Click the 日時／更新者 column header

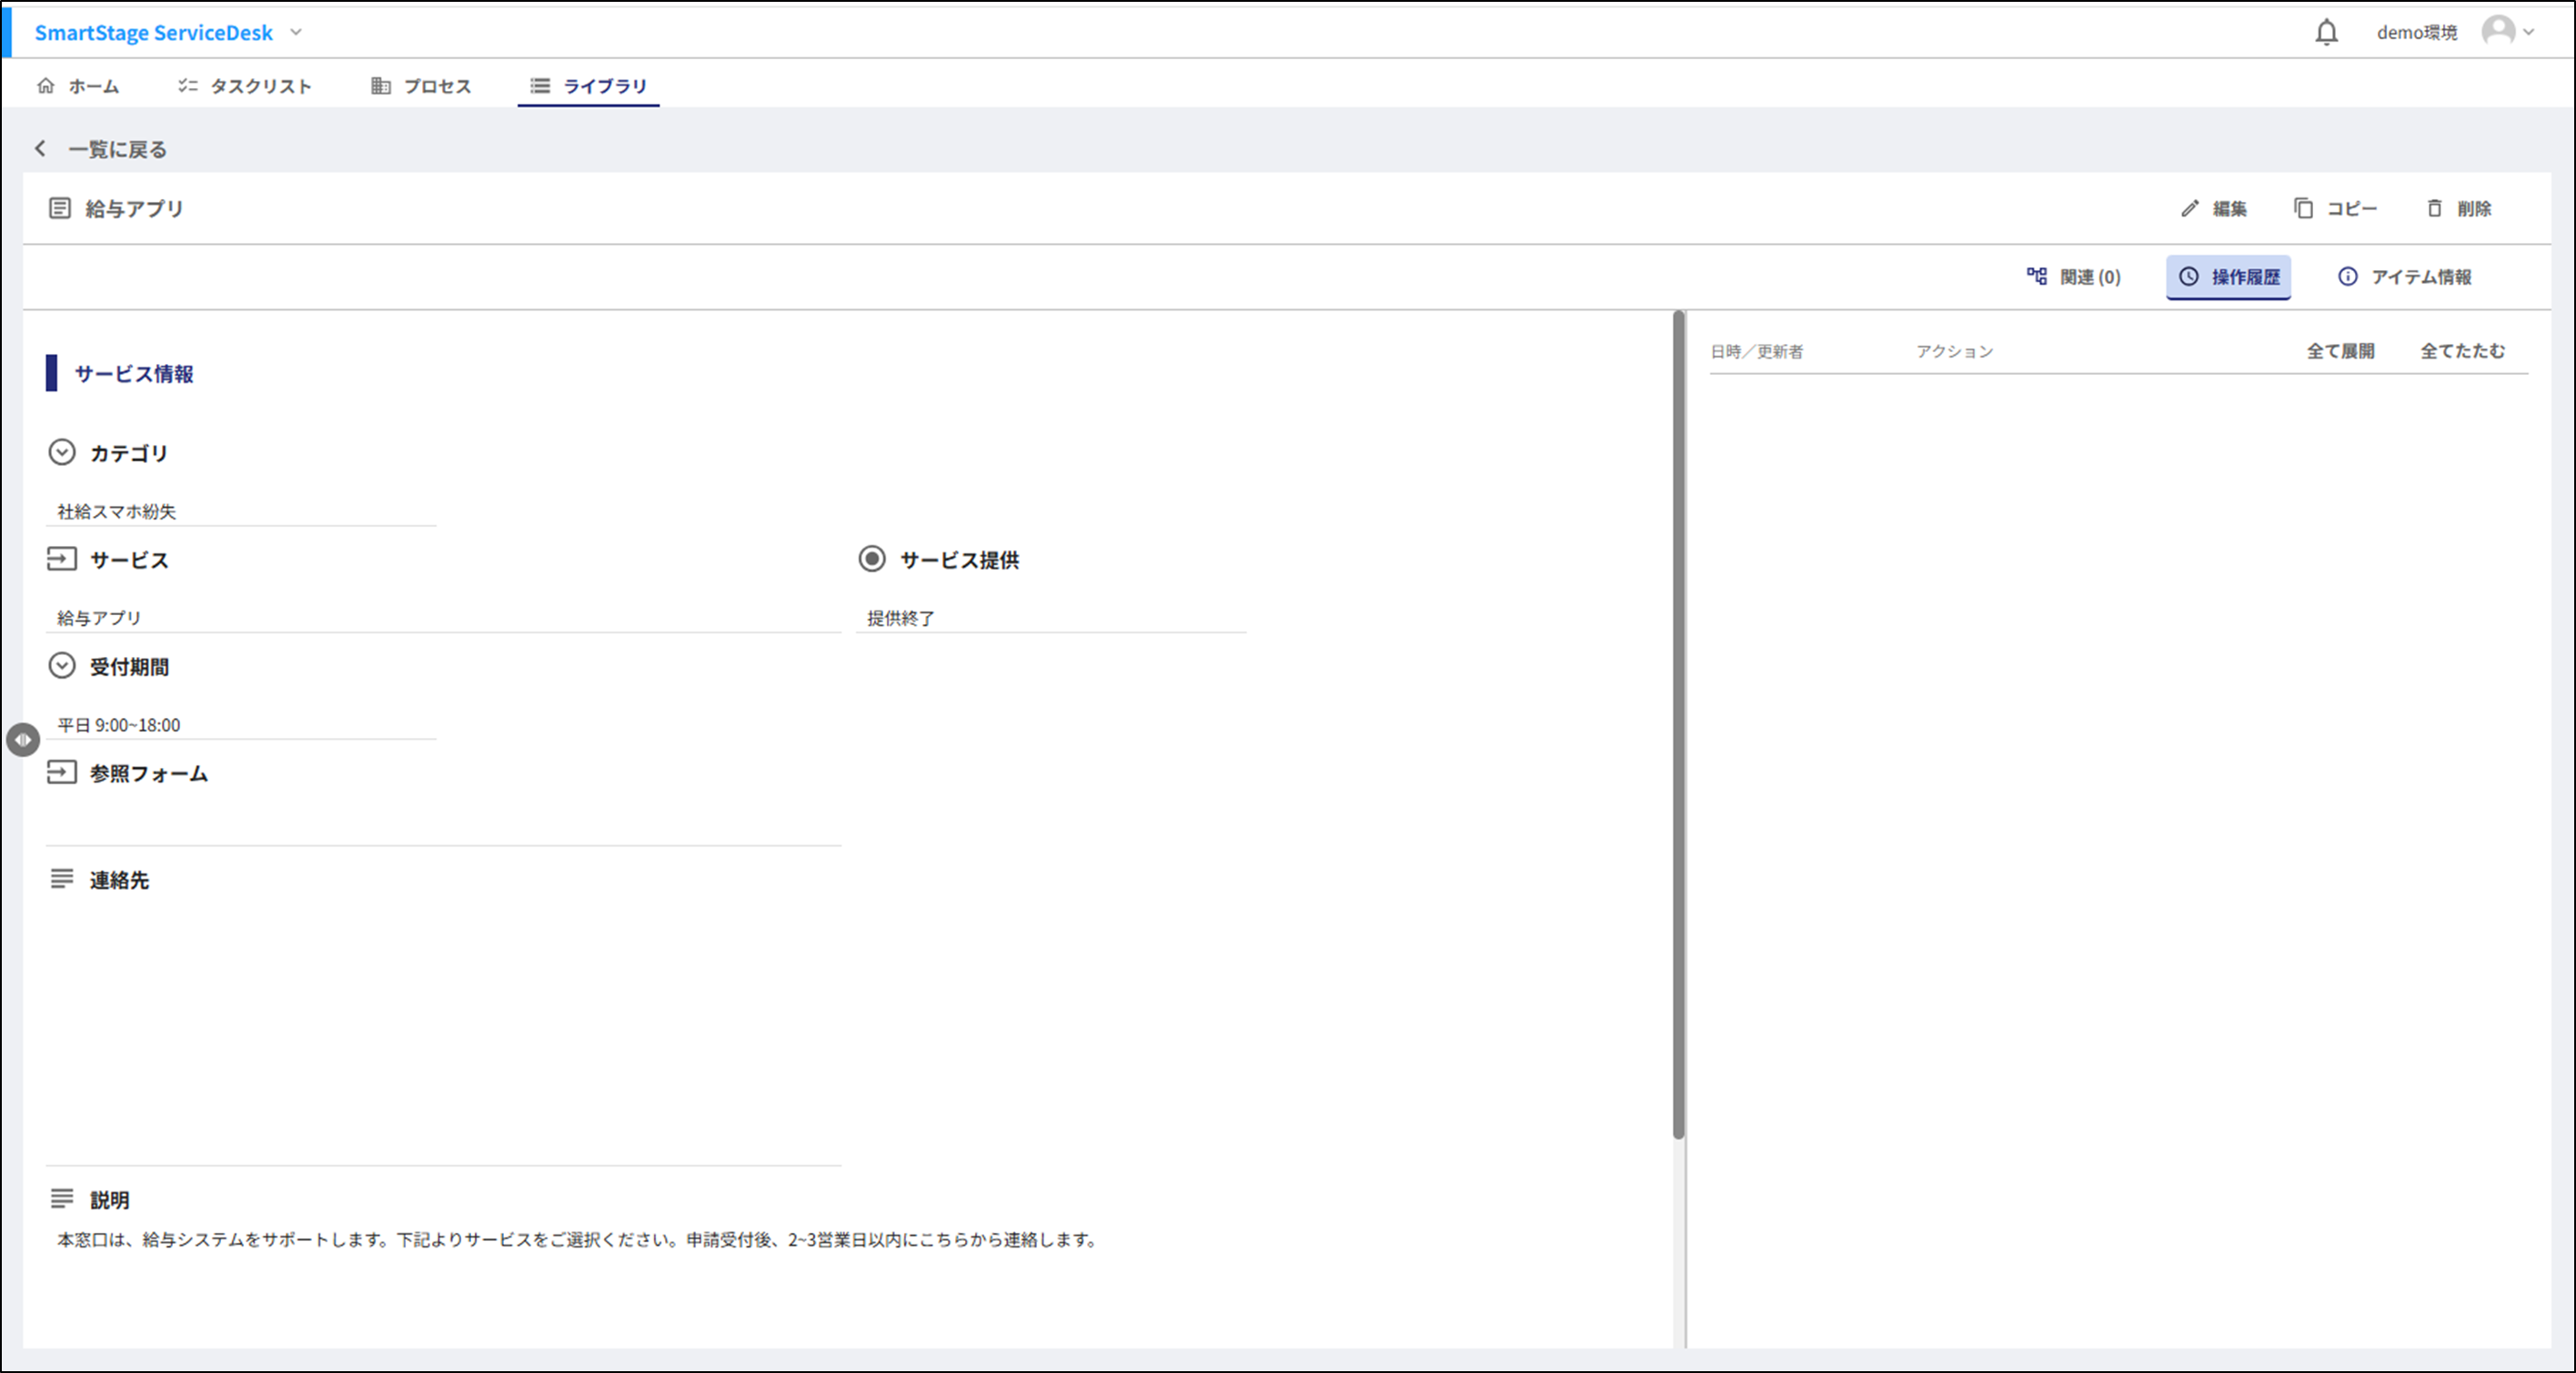[x=1757, y=352]
